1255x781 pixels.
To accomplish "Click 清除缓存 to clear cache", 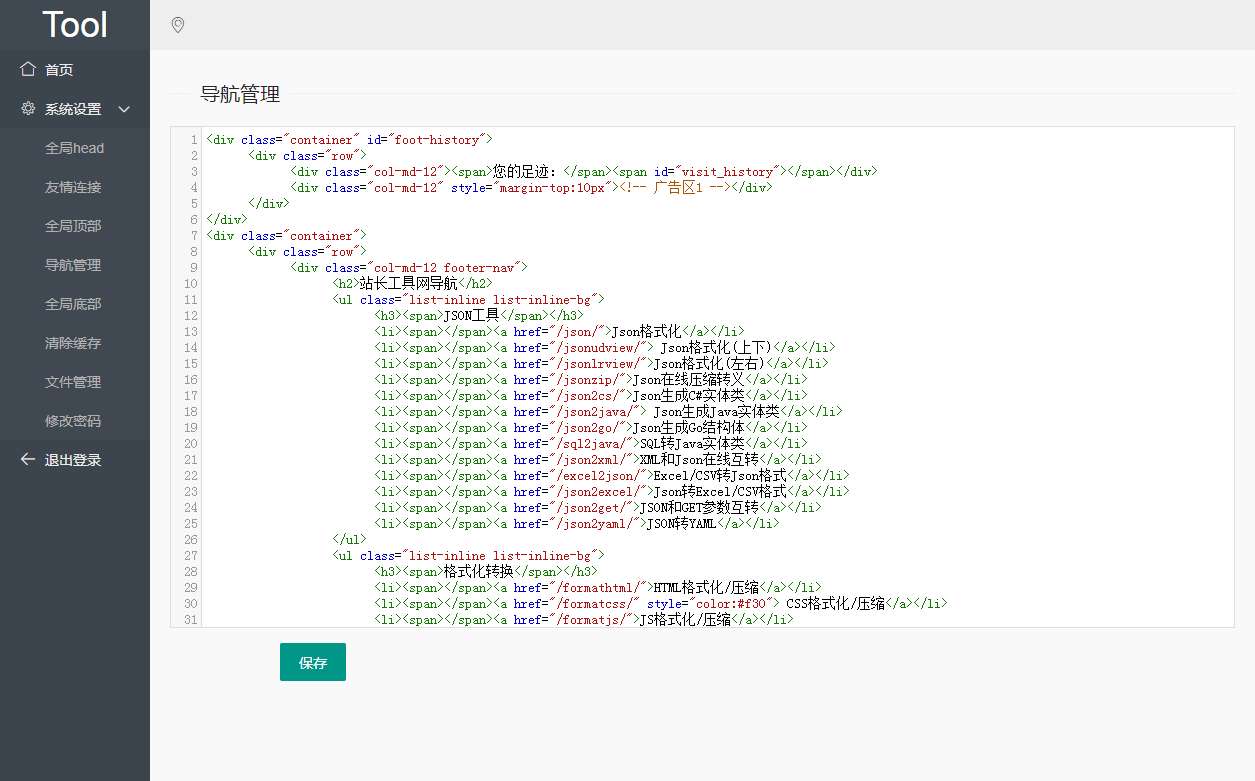I will 75,342.
